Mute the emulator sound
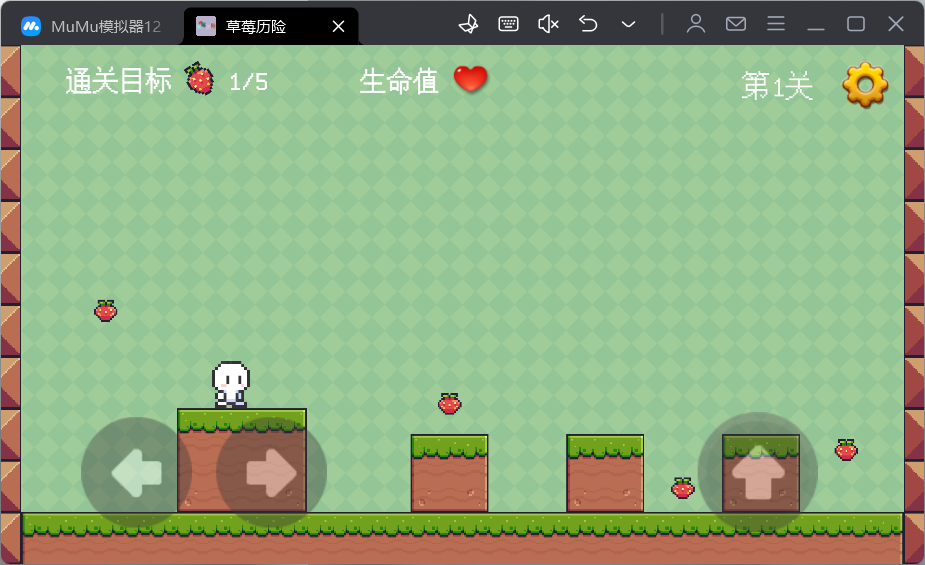Viewport: 925px width, 565px height. click(548, 24)
